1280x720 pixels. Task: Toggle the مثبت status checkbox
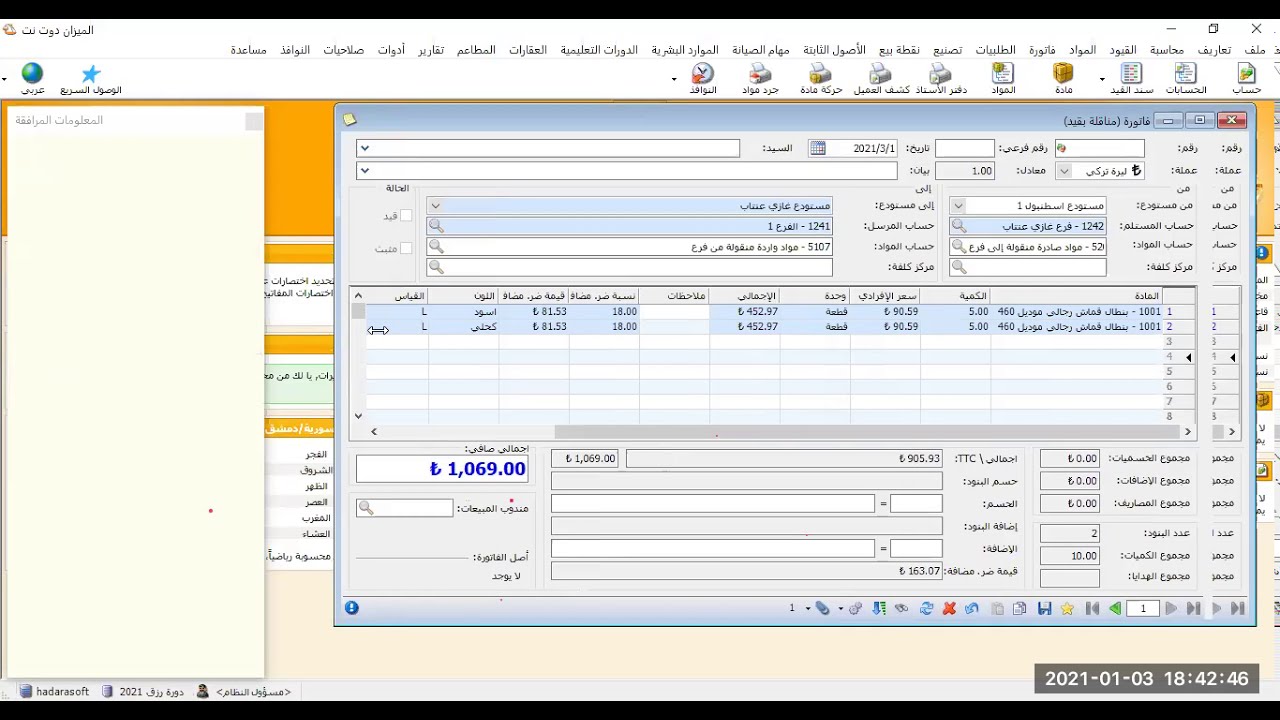(405, 248)
